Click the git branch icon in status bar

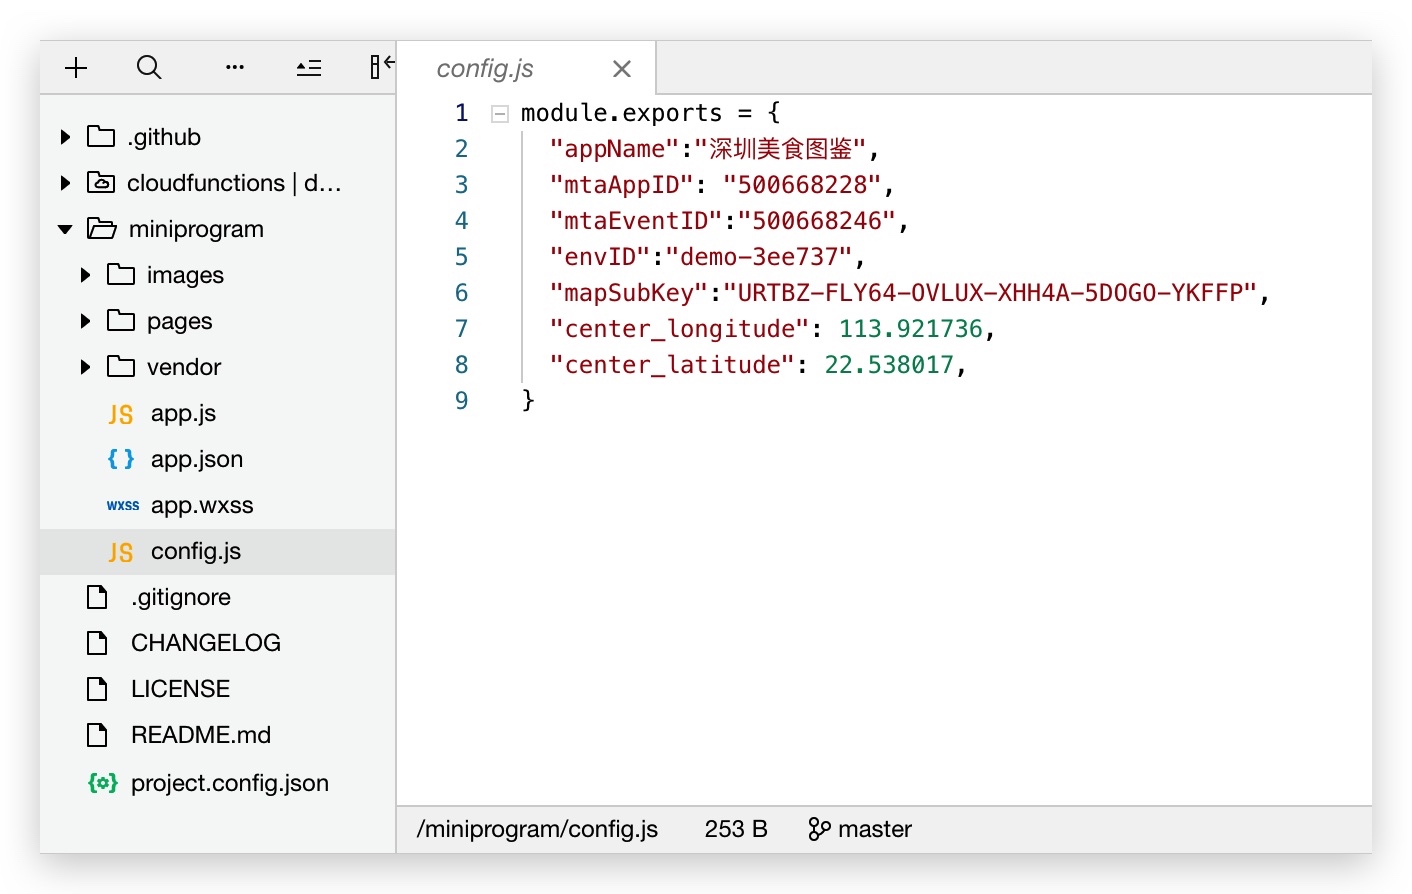pos(819,829)
